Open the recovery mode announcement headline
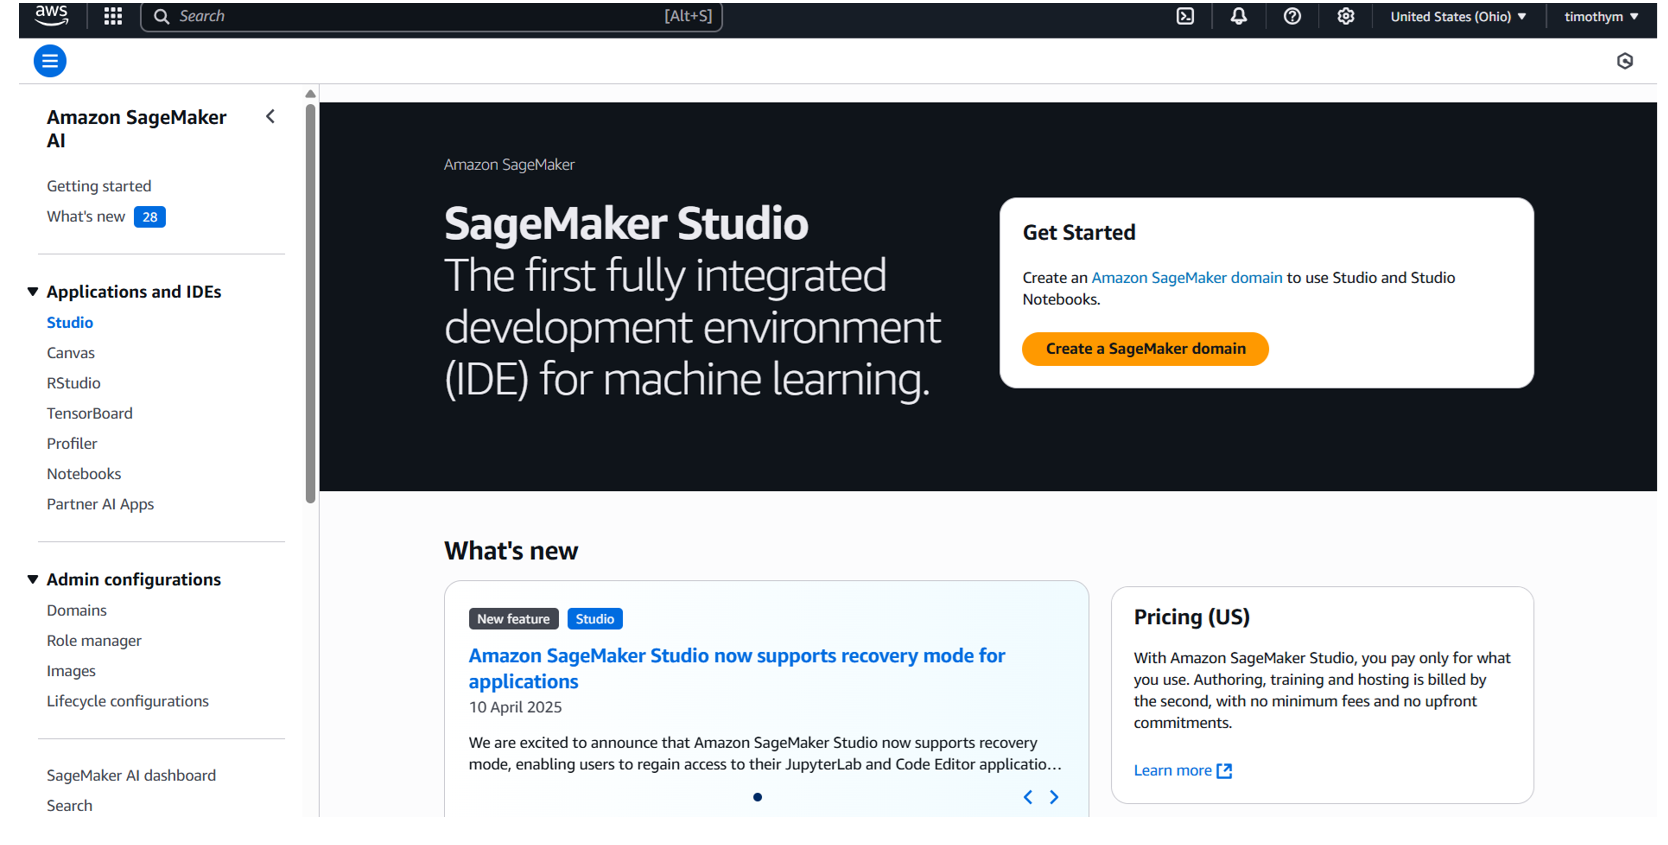The height and width of the screenshot is (845, 1668). coord(737,669)
